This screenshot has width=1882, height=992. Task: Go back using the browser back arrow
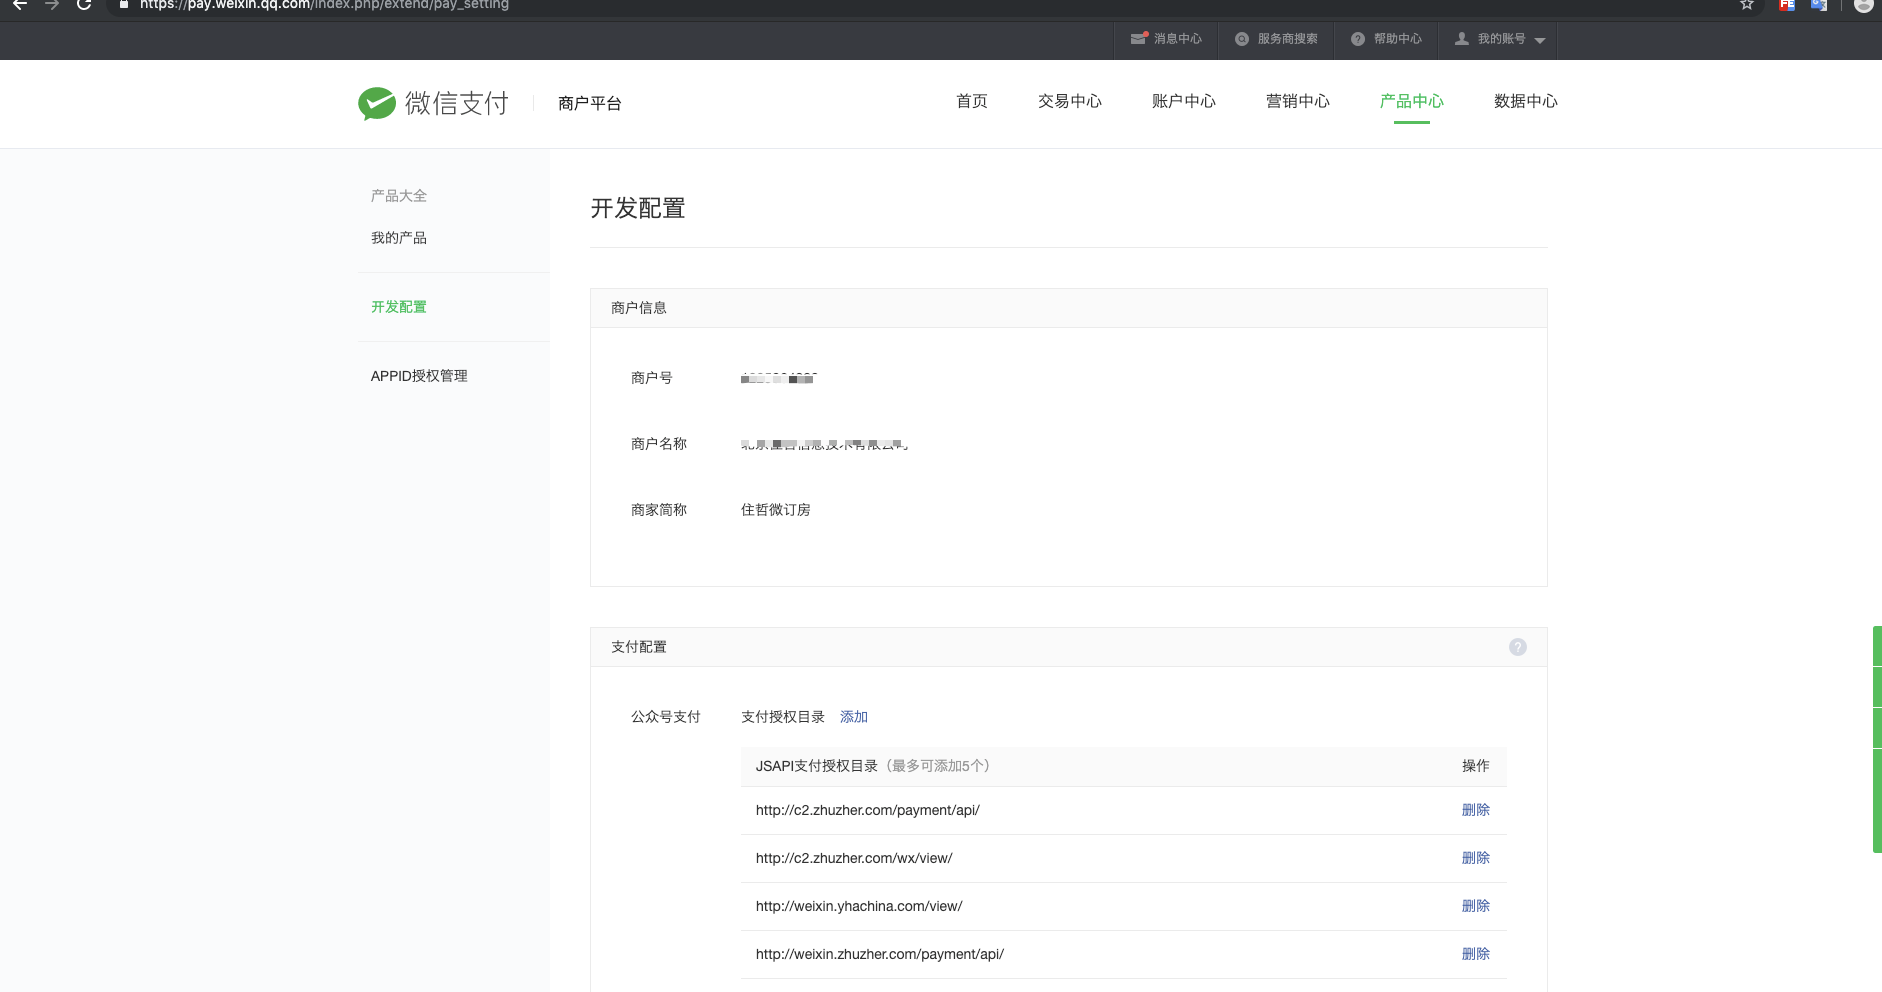pyautogui.click(x=20, y=5)
